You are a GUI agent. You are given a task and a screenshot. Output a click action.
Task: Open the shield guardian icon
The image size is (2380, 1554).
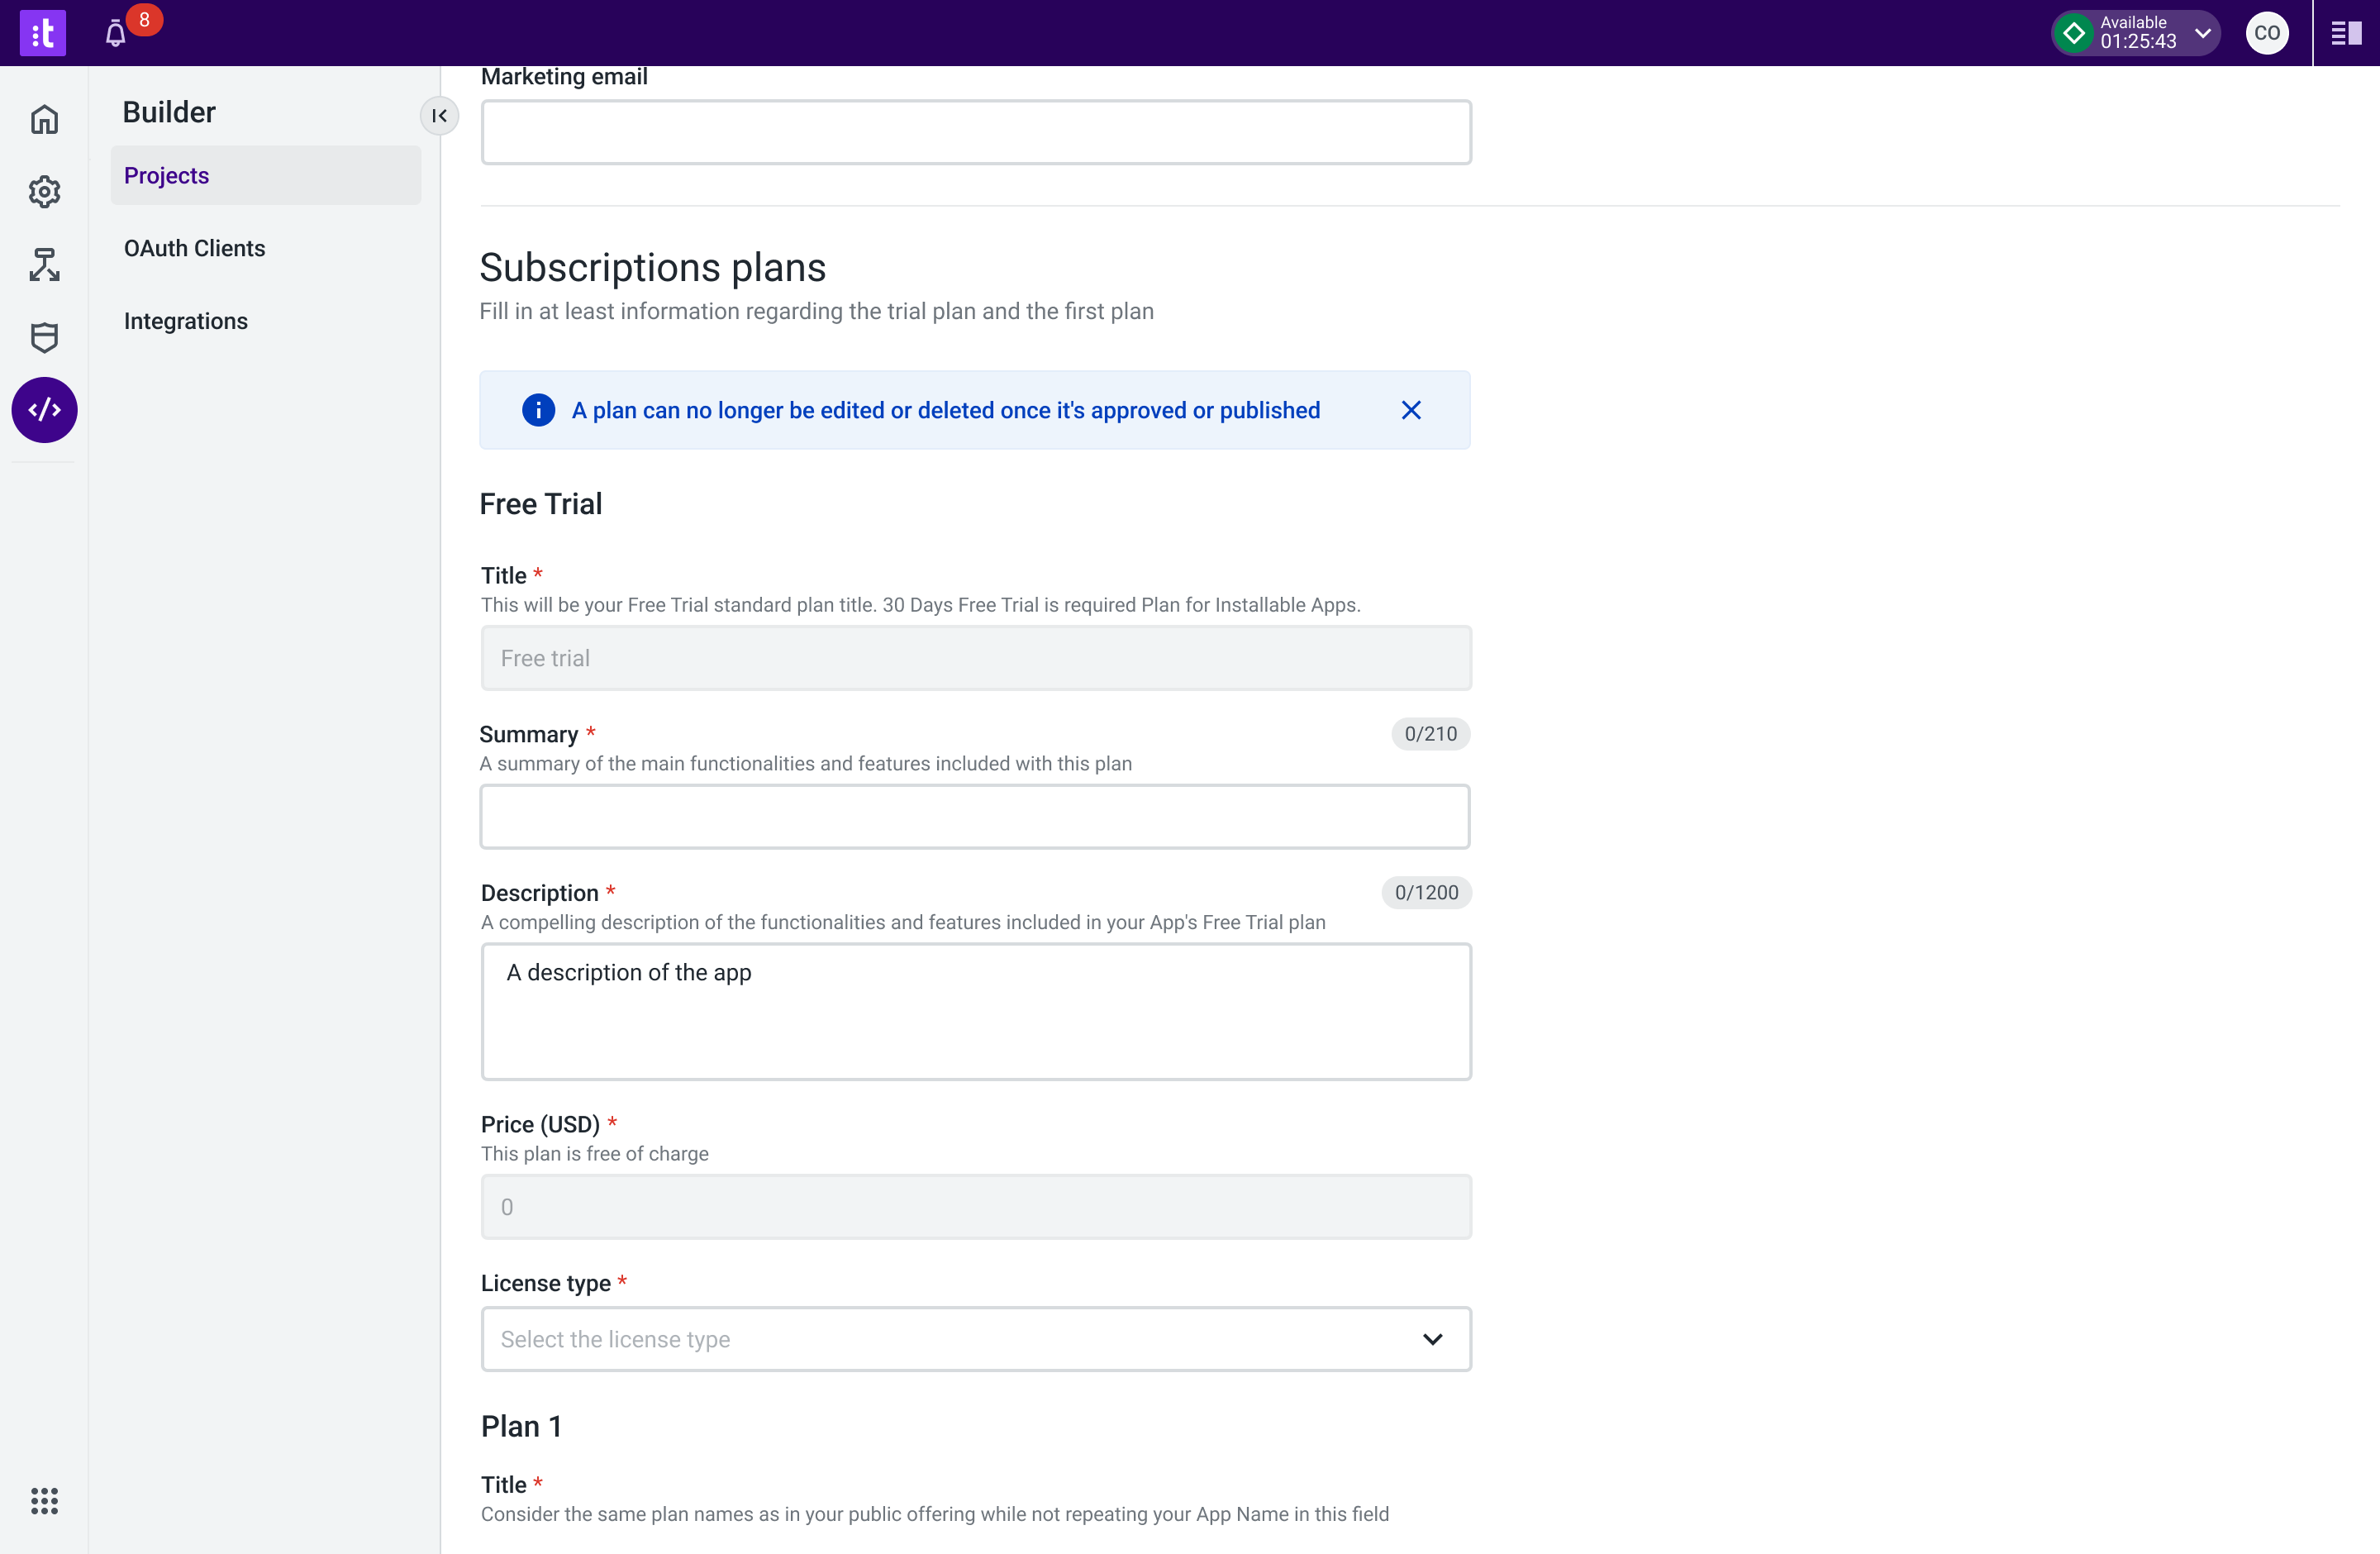pyautogui.click(x=44, y=337)
